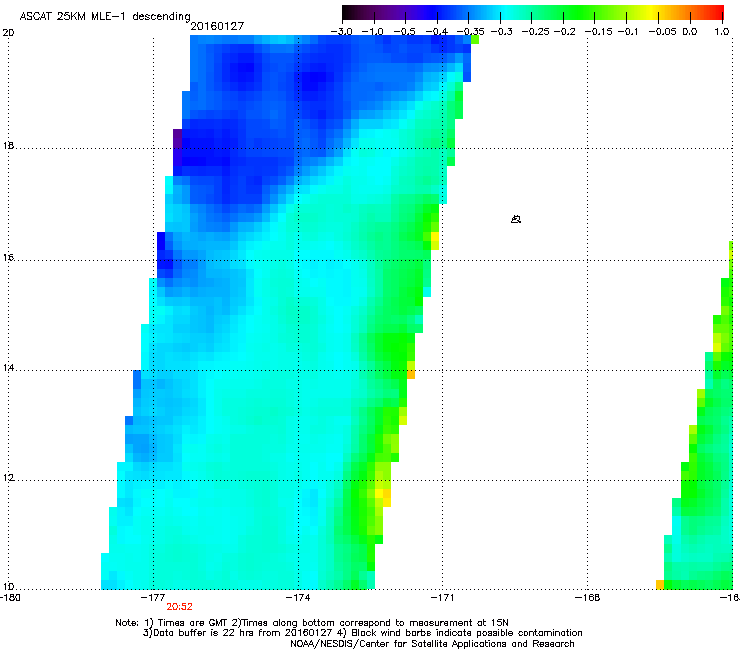Click the small island outline east of the swath
Image resolution: width=740 pixels, height=650 pixels.
[516, 219]
